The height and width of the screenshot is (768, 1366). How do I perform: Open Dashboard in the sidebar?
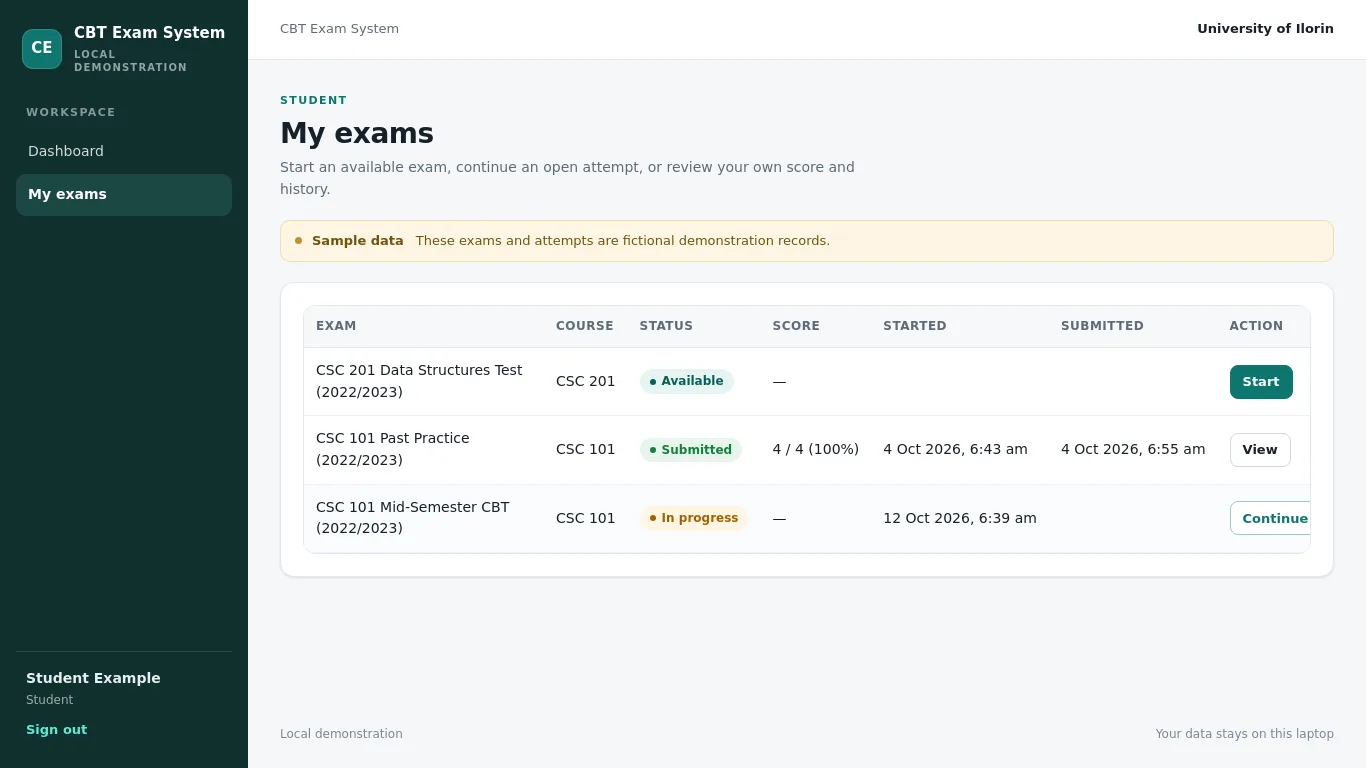coord(124,151)
